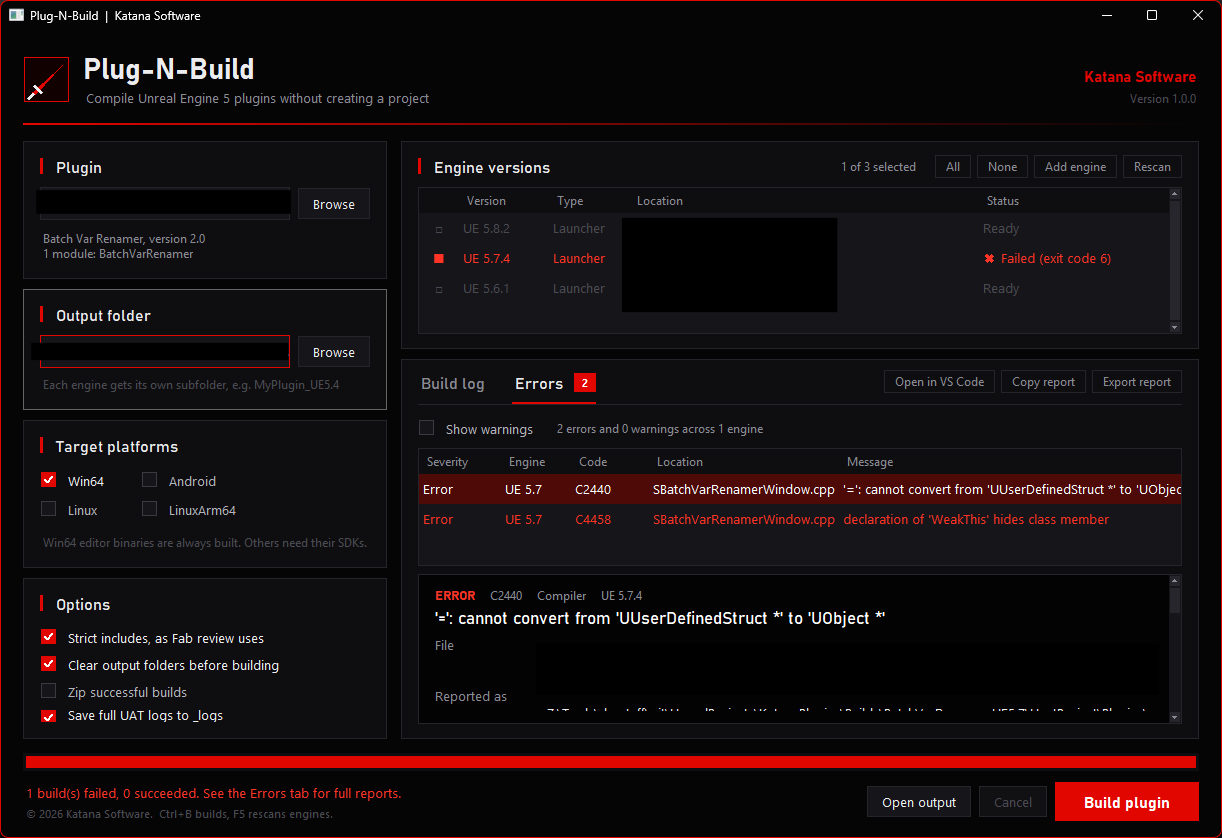Sort errors by Severity column header
Viewport: 1222px width, 838px height.
coord(447,462)
